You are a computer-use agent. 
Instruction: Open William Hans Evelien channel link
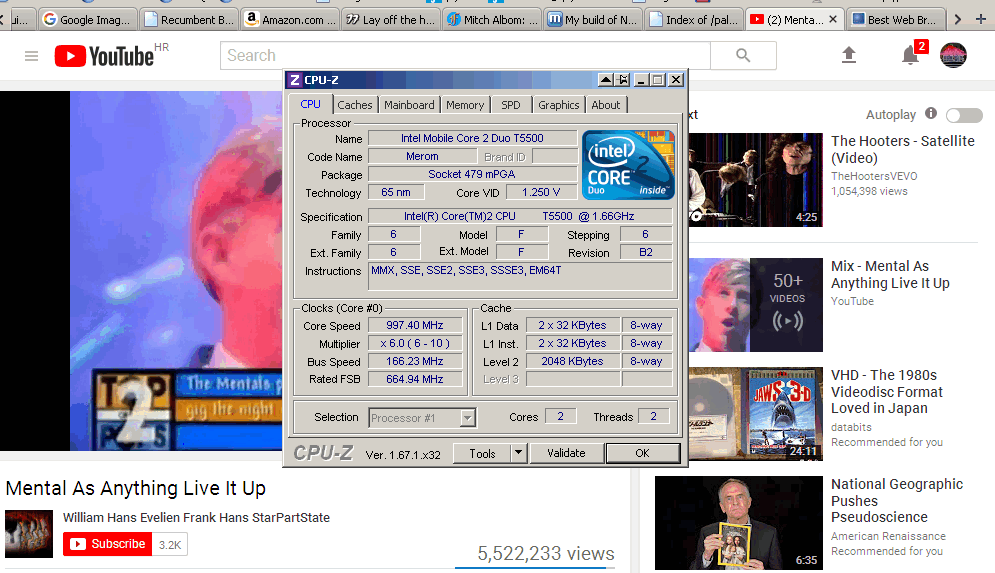196,517
